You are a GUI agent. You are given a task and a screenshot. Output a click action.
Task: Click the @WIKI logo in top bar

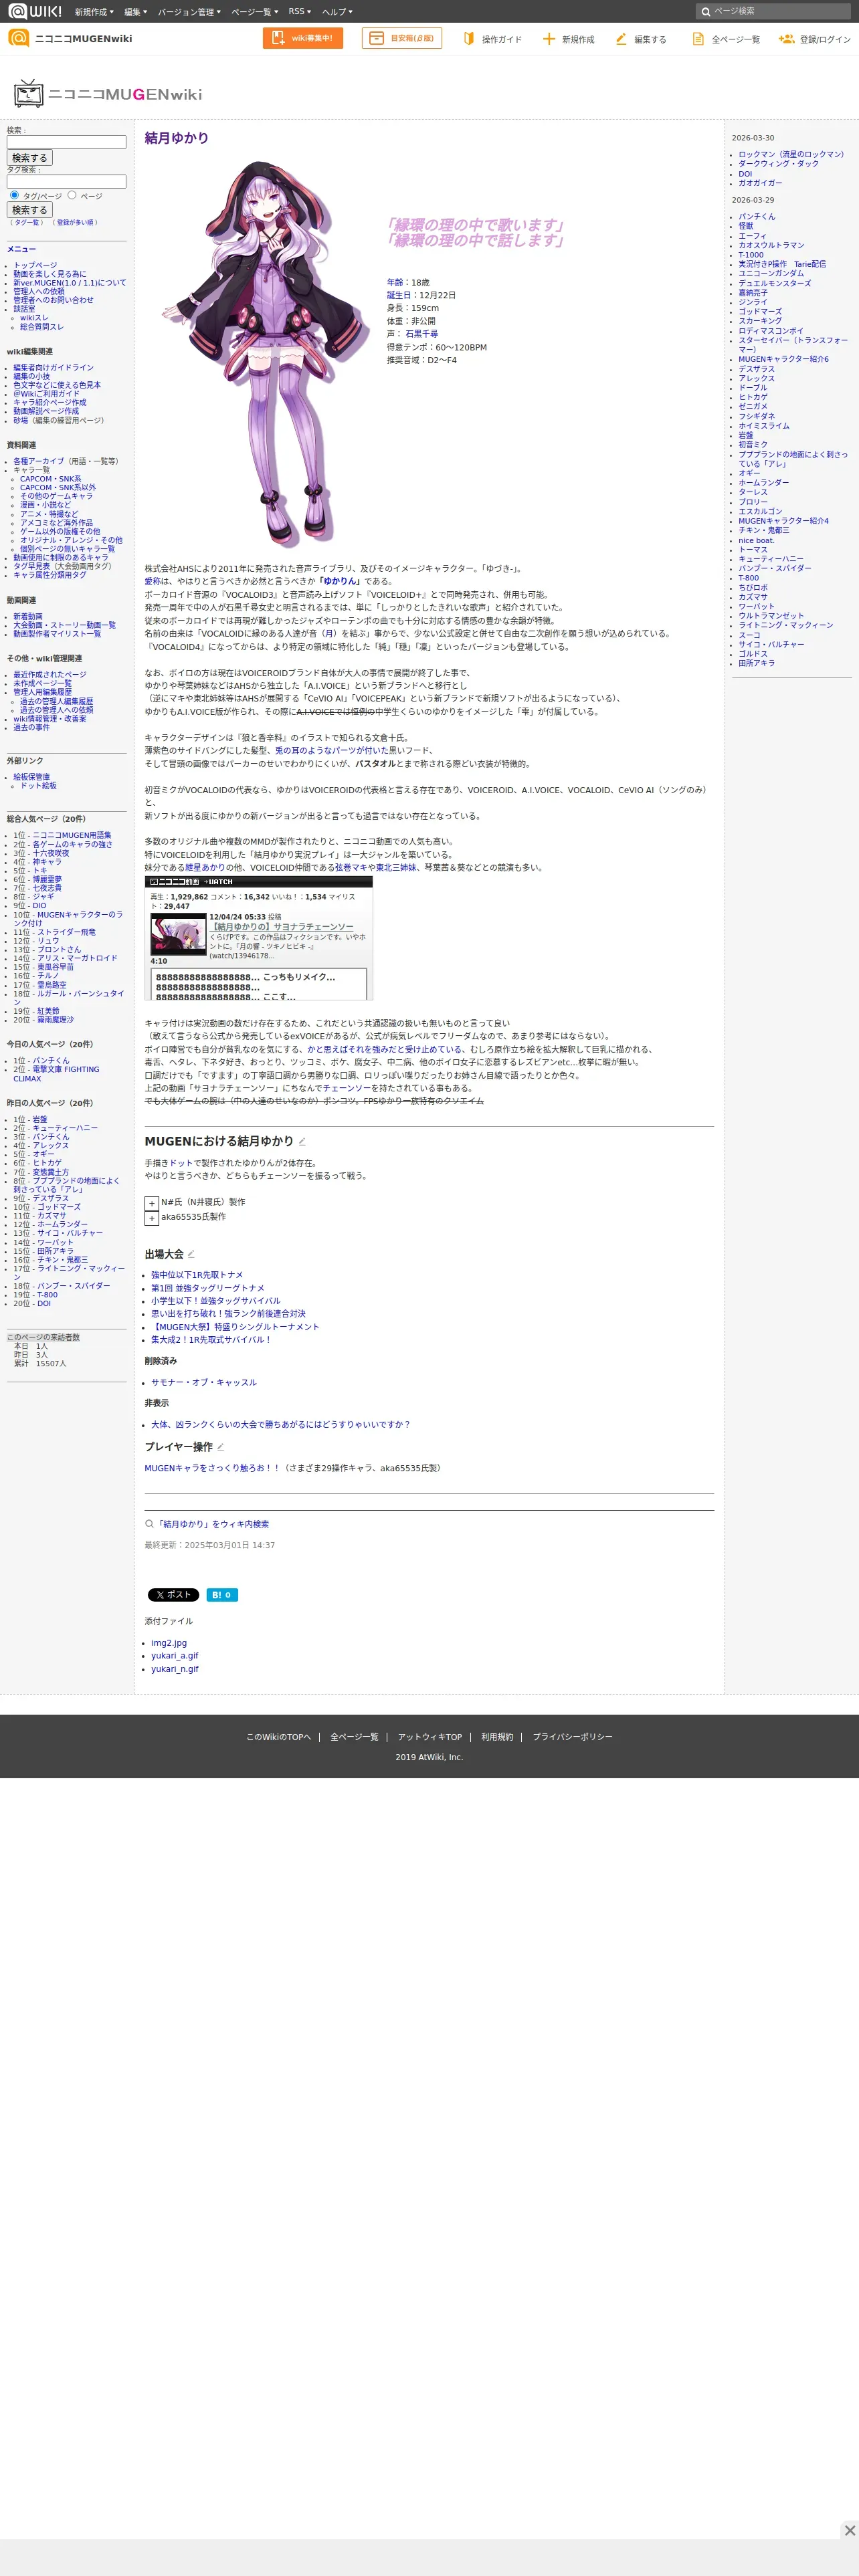pos(34,11)
